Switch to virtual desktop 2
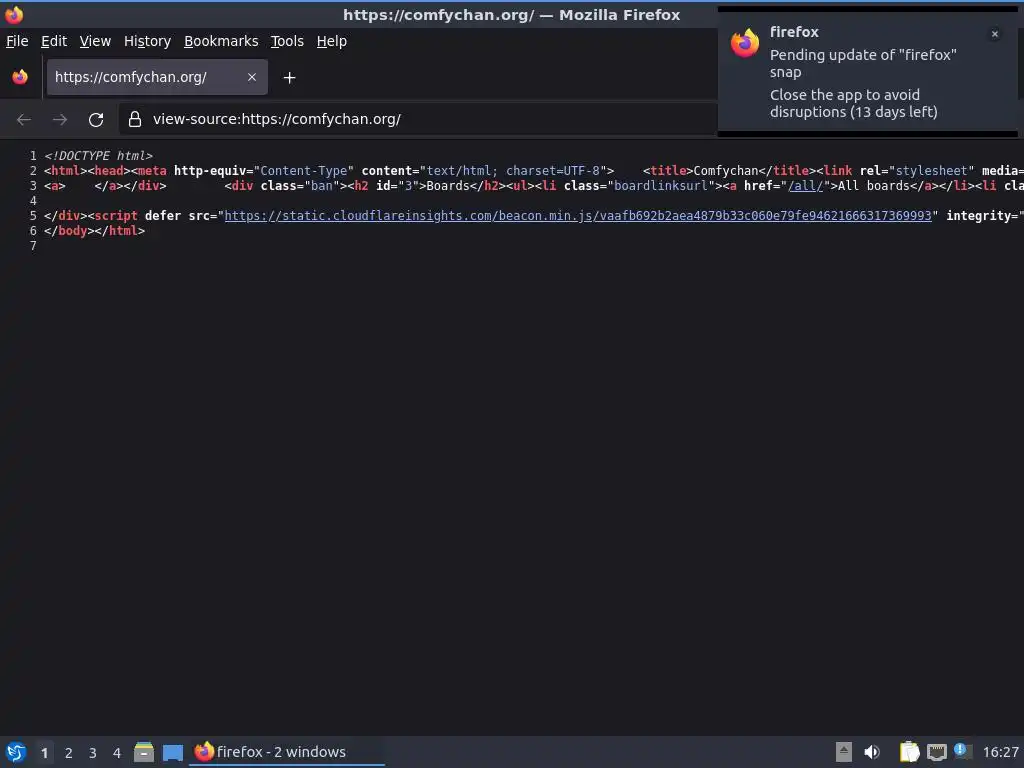The width and height of the screenshot is (1024, 768). (x=69, y=753)
